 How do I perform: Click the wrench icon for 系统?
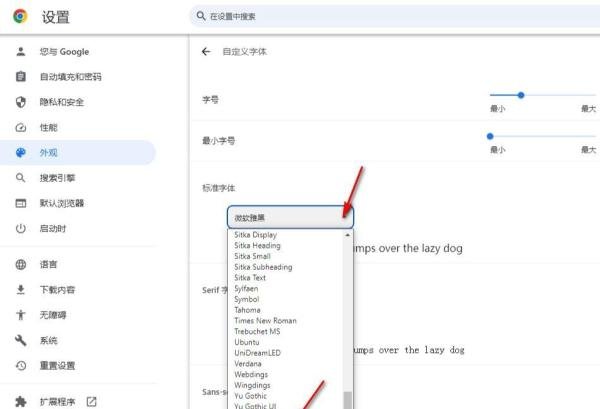tap(21, 340)
